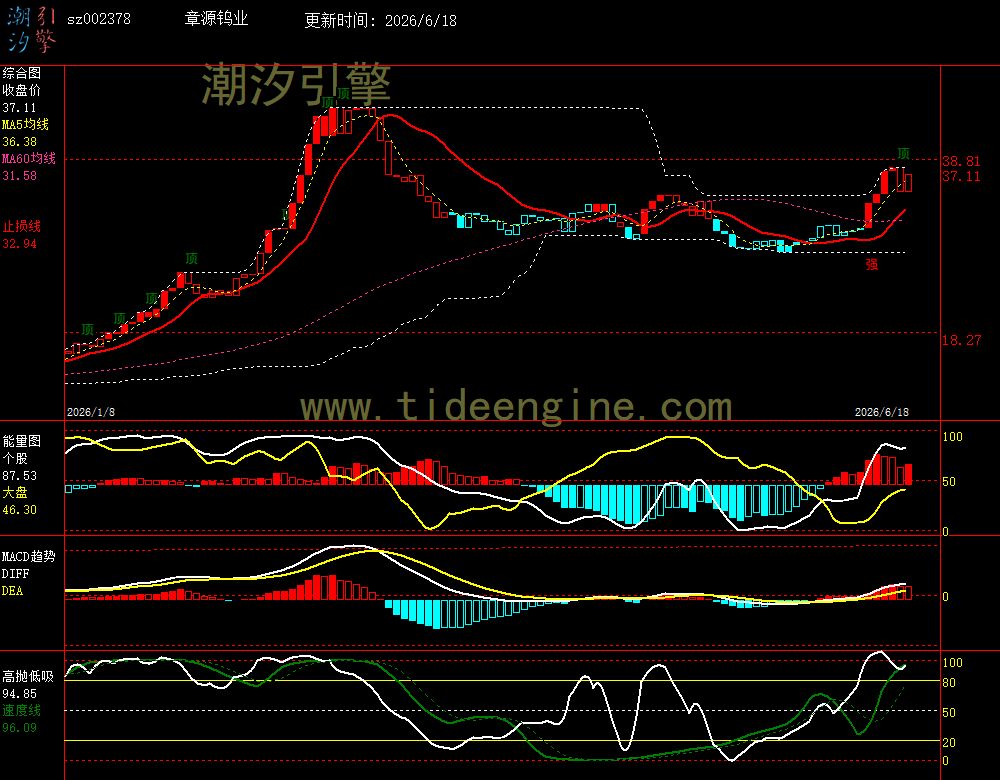Image resolution: width=1000 pixels, height=780 pixels.
Task: Click the yellow 大盘 legend label
Action: pos(15,492)
